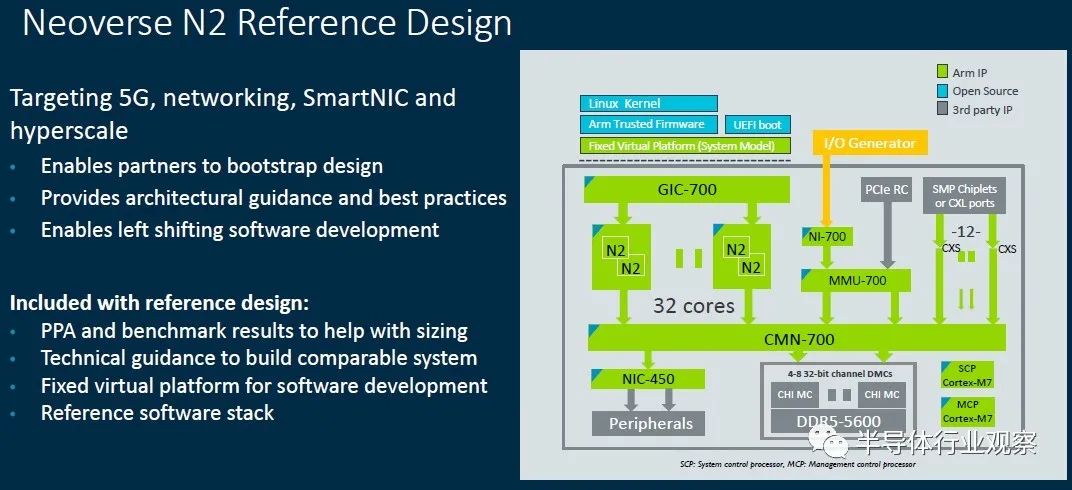Click the SCP Cortex-M7 block
1072x490 pixels.
967,374
